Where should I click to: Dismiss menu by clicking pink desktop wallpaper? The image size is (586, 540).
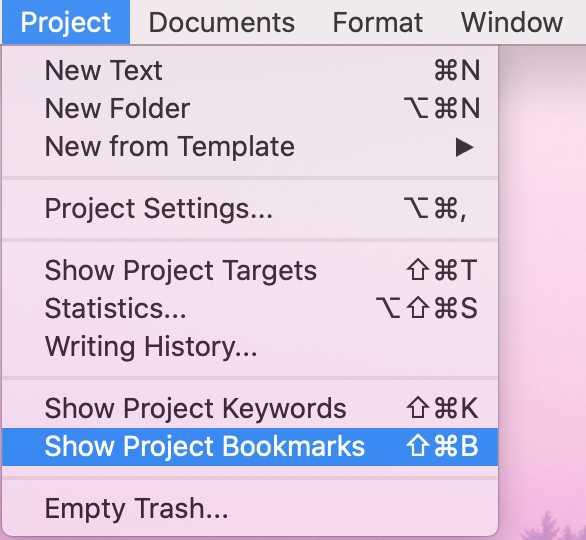(542, 262)
